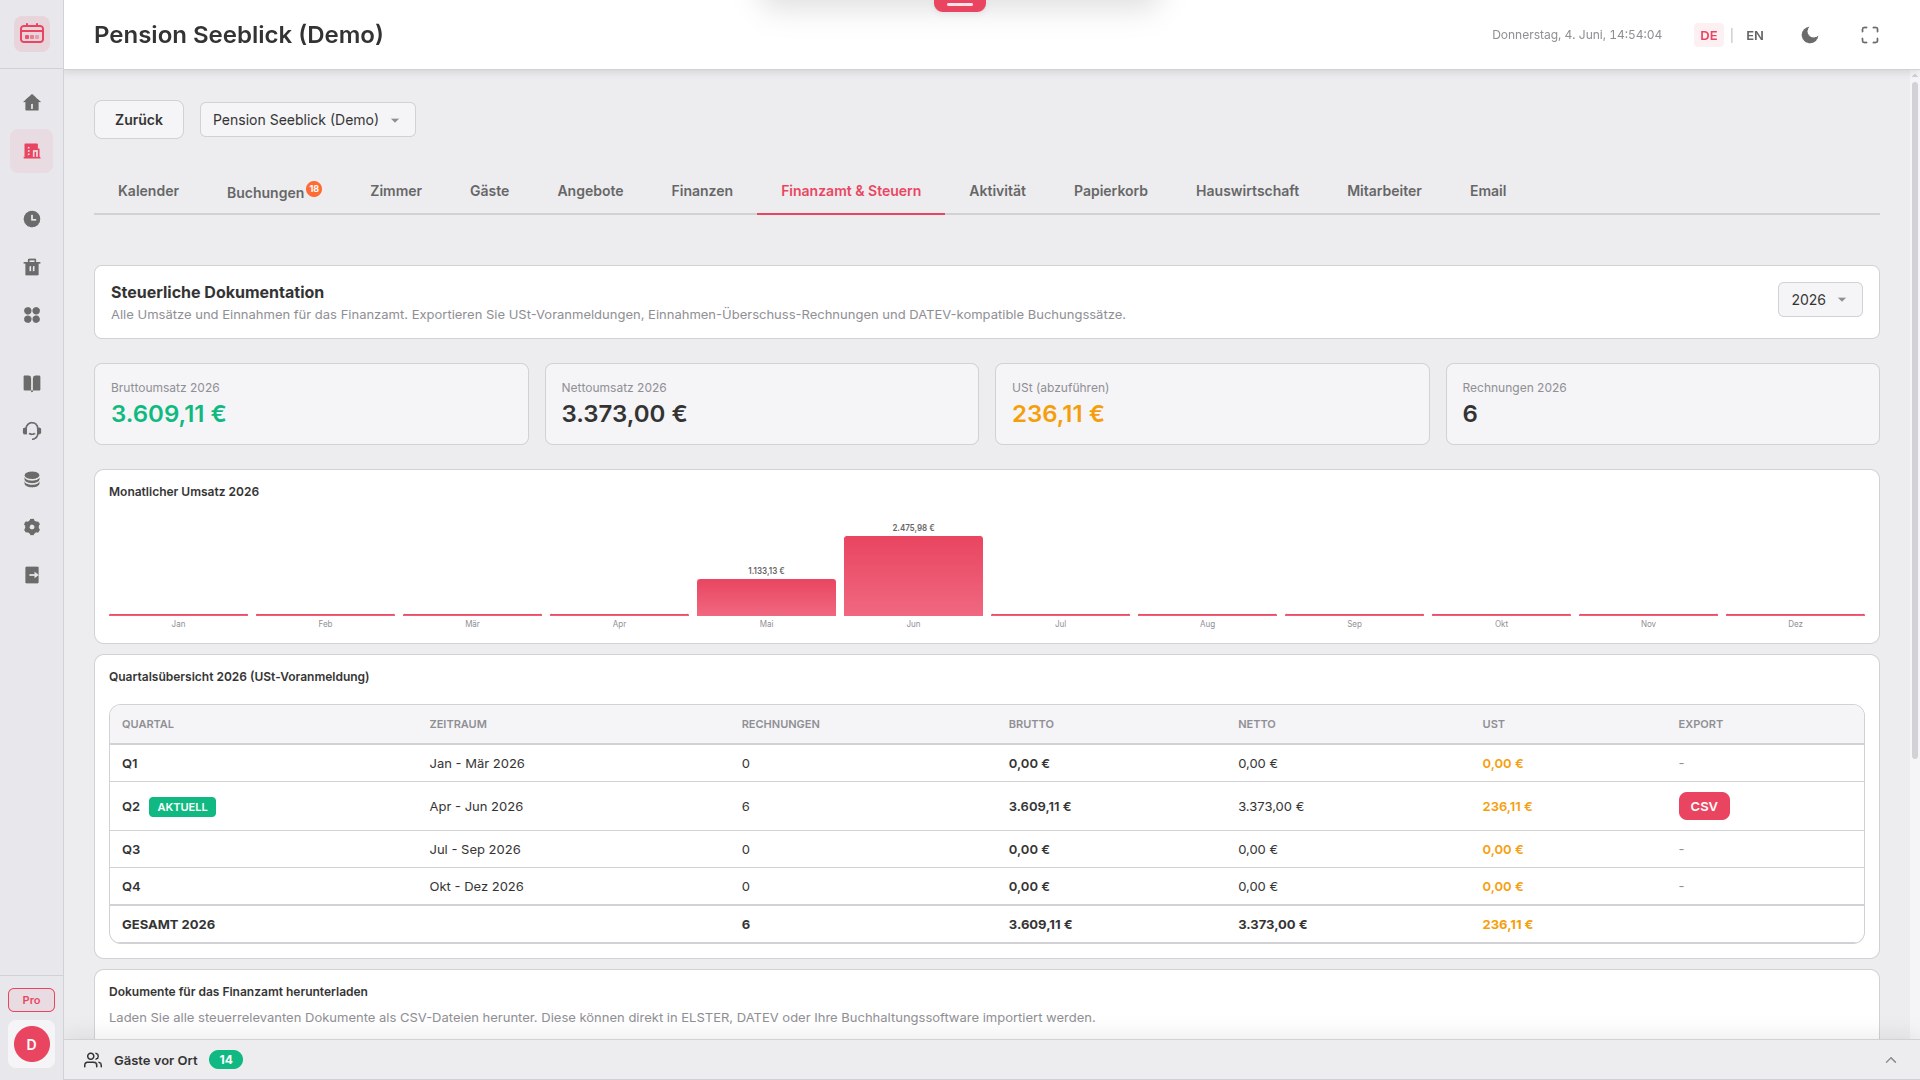Open the clock history sidebar icon
The height and width of the screenshot is (1080, 1920).
(x=32, y=219)
